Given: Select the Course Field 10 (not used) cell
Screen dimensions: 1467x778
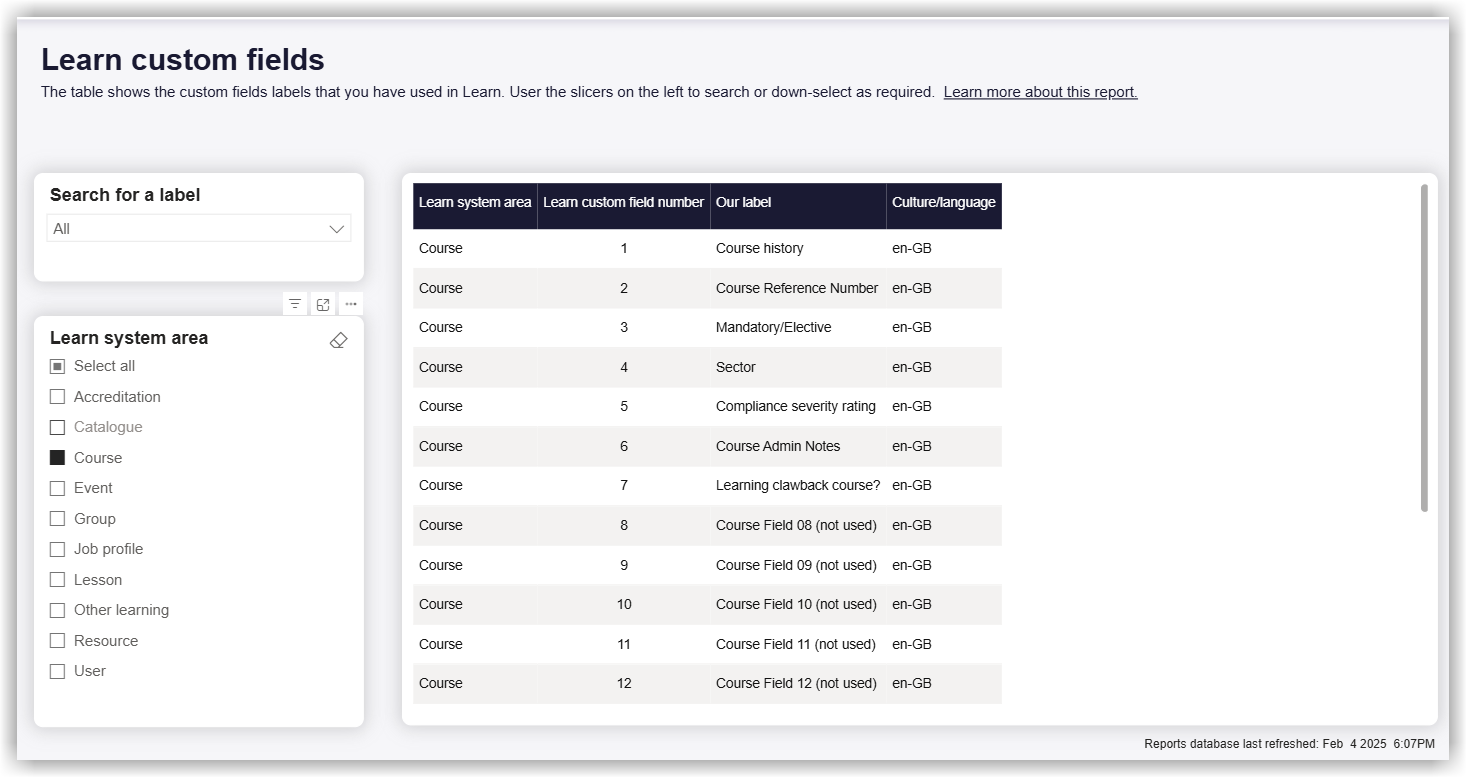Looking at the screenshot, I should coord(798,604).
